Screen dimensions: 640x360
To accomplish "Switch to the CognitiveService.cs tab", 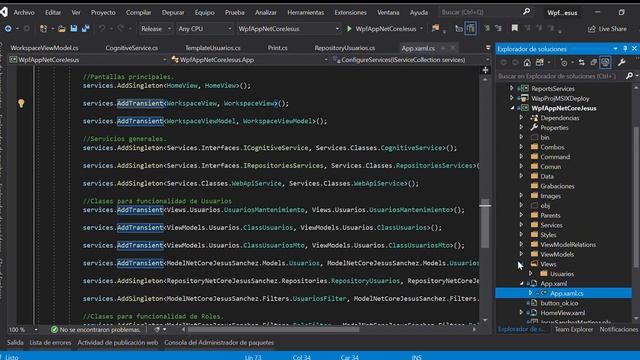I will (x=131, y=48).
